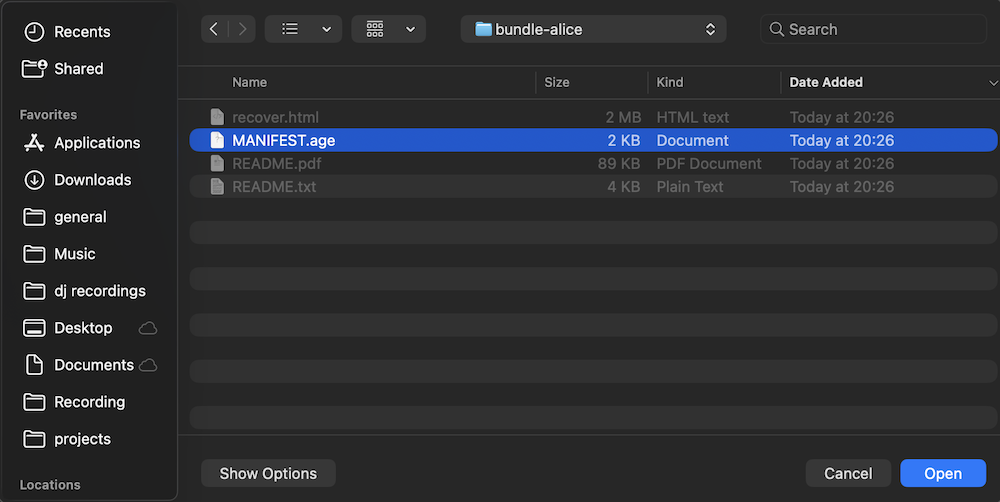Click the README.pdf file icon

click(217, 163)
